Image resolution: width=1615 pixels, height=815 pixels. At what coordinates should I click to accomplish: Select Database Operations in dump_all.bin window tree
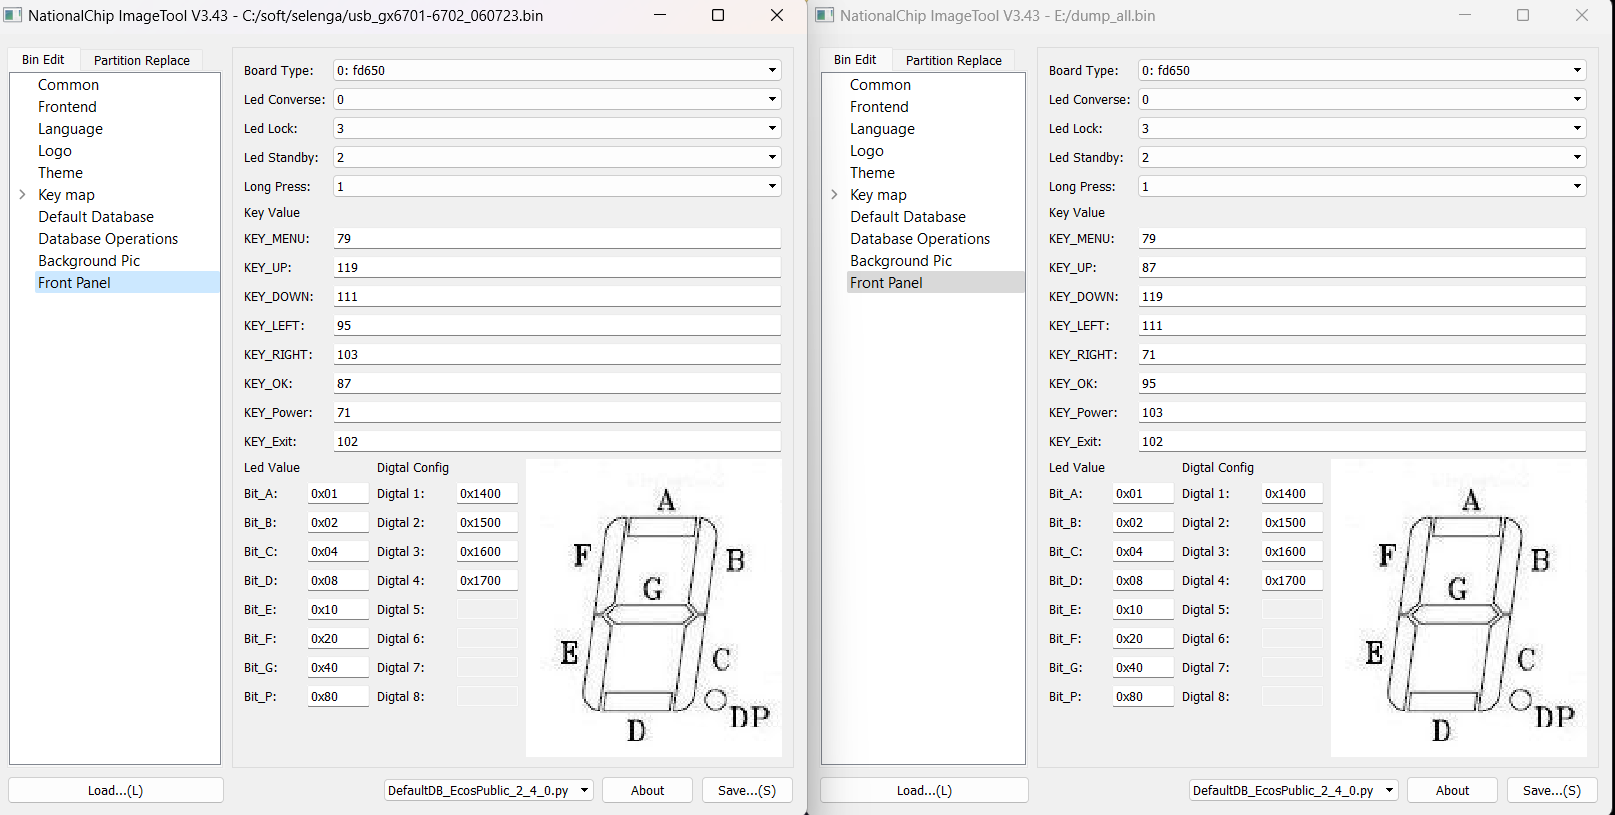click(x=920, y=239)
